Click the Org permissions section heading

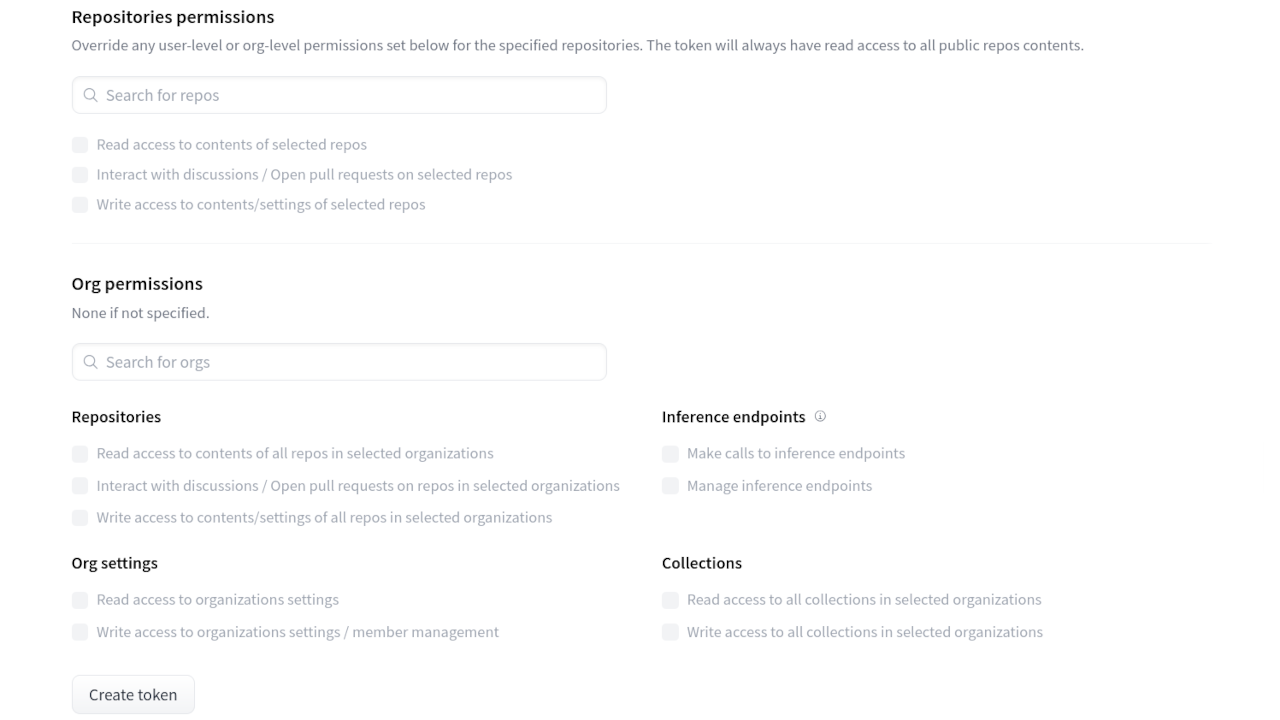137,284
